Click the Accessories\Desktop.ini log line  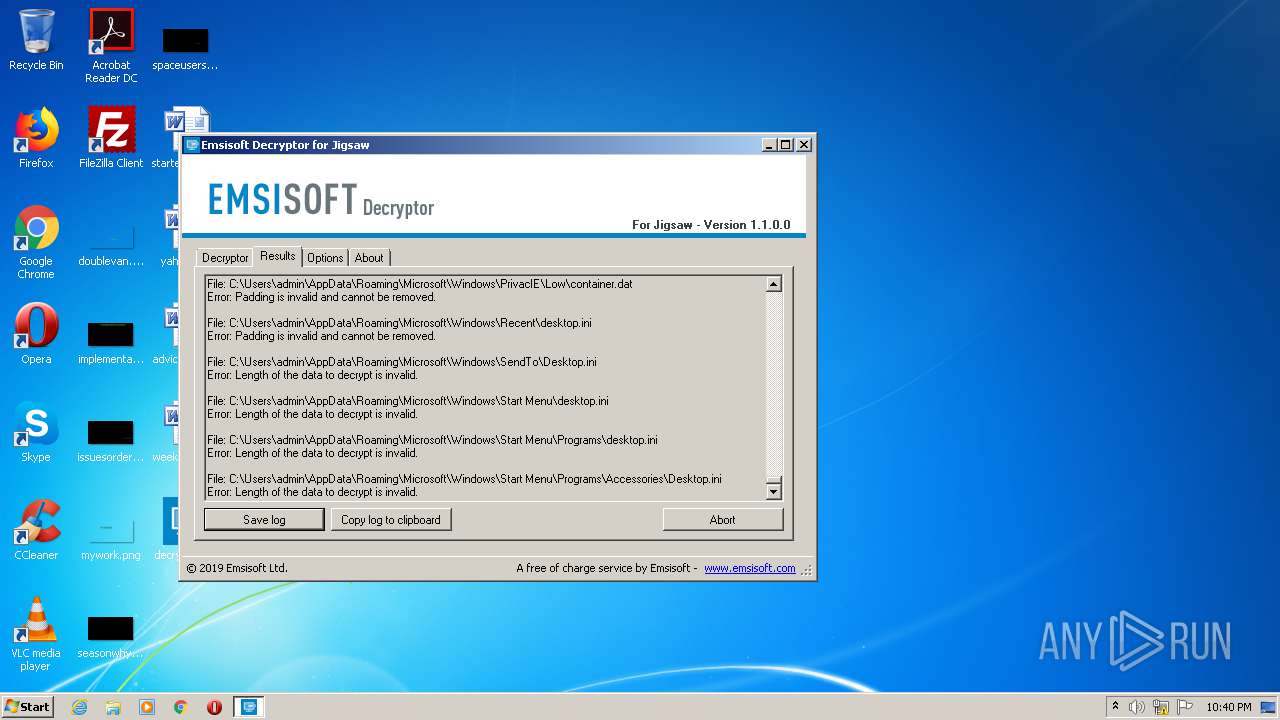click(x=464, y=479)
